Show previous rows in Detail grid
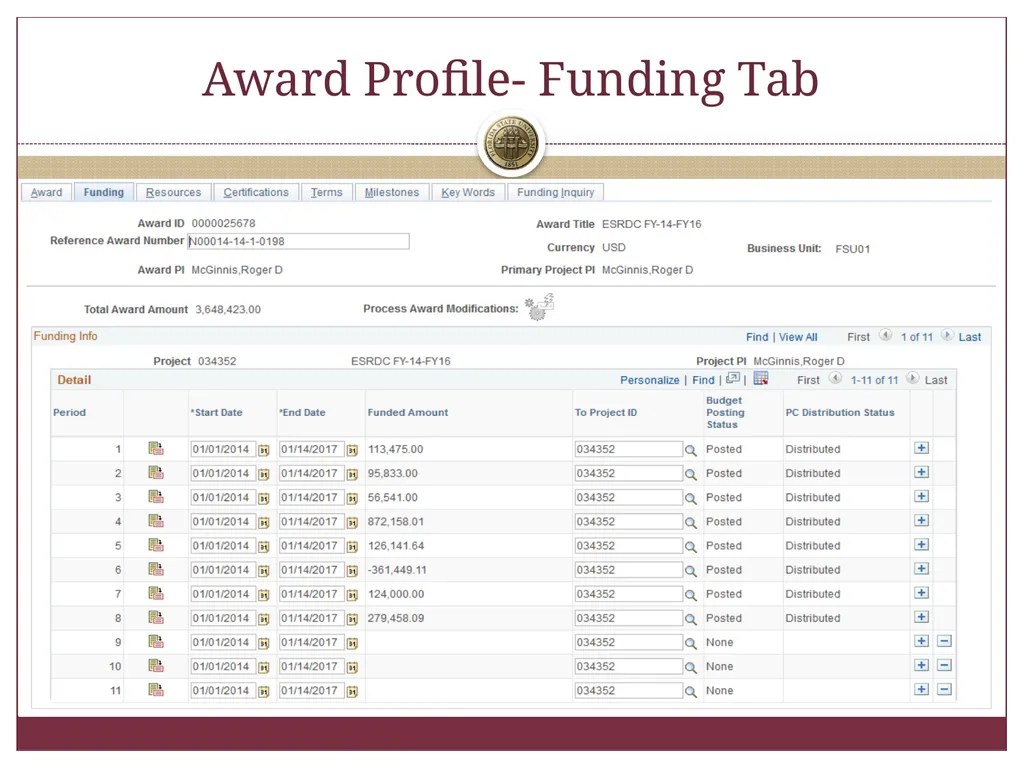 pyautogui.click(x=835, y=379)
